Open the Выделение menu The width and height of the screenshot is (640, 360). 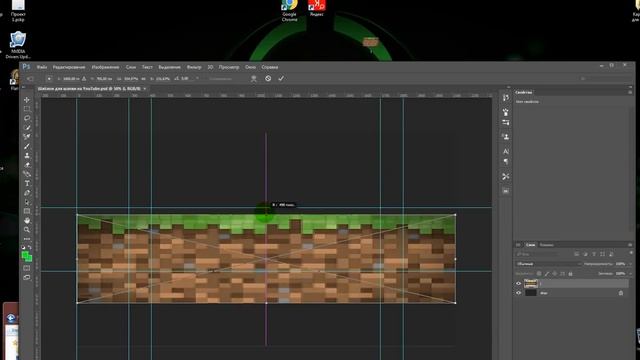coord(169,67)
